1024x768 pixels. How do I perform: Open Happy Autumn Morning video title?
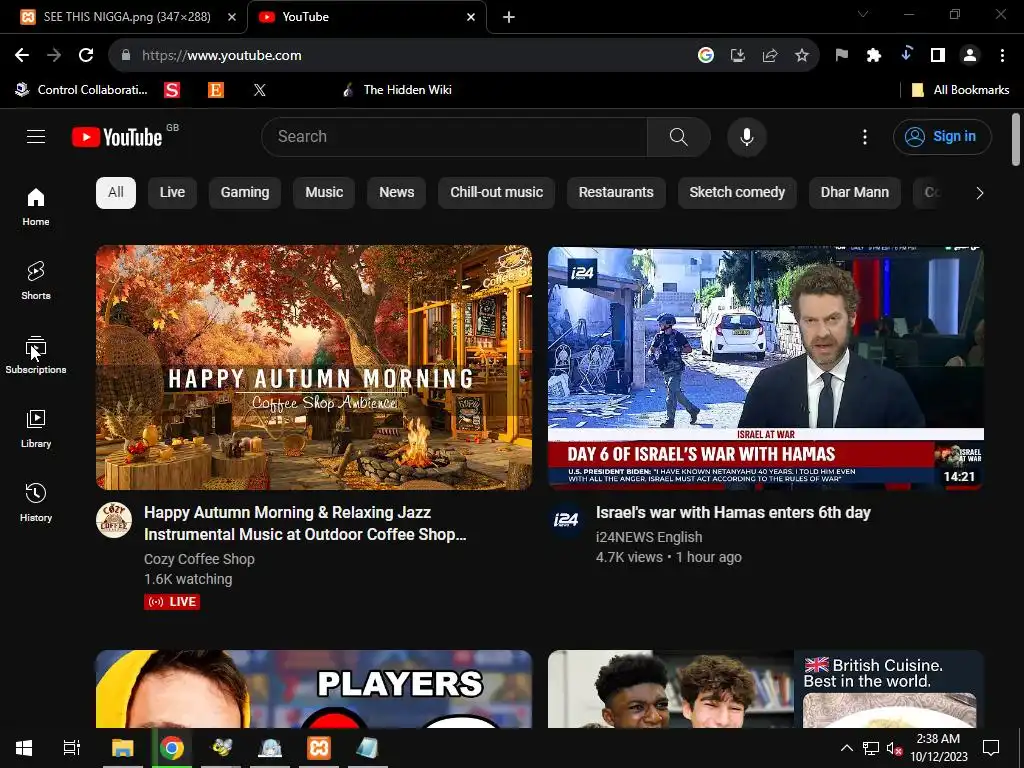click(305, 523)
